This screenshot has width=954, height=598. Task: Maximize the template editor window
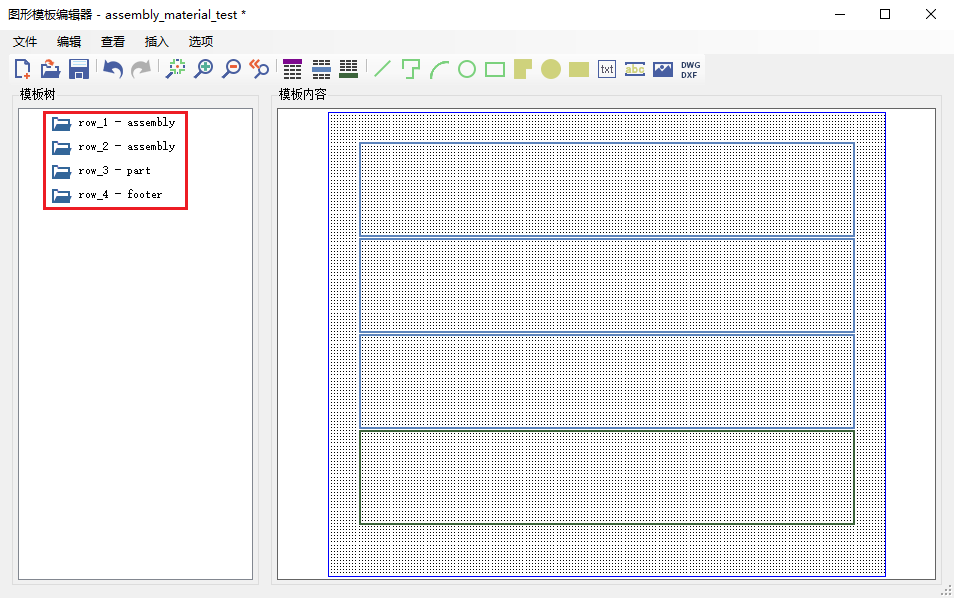coord(885,14)
